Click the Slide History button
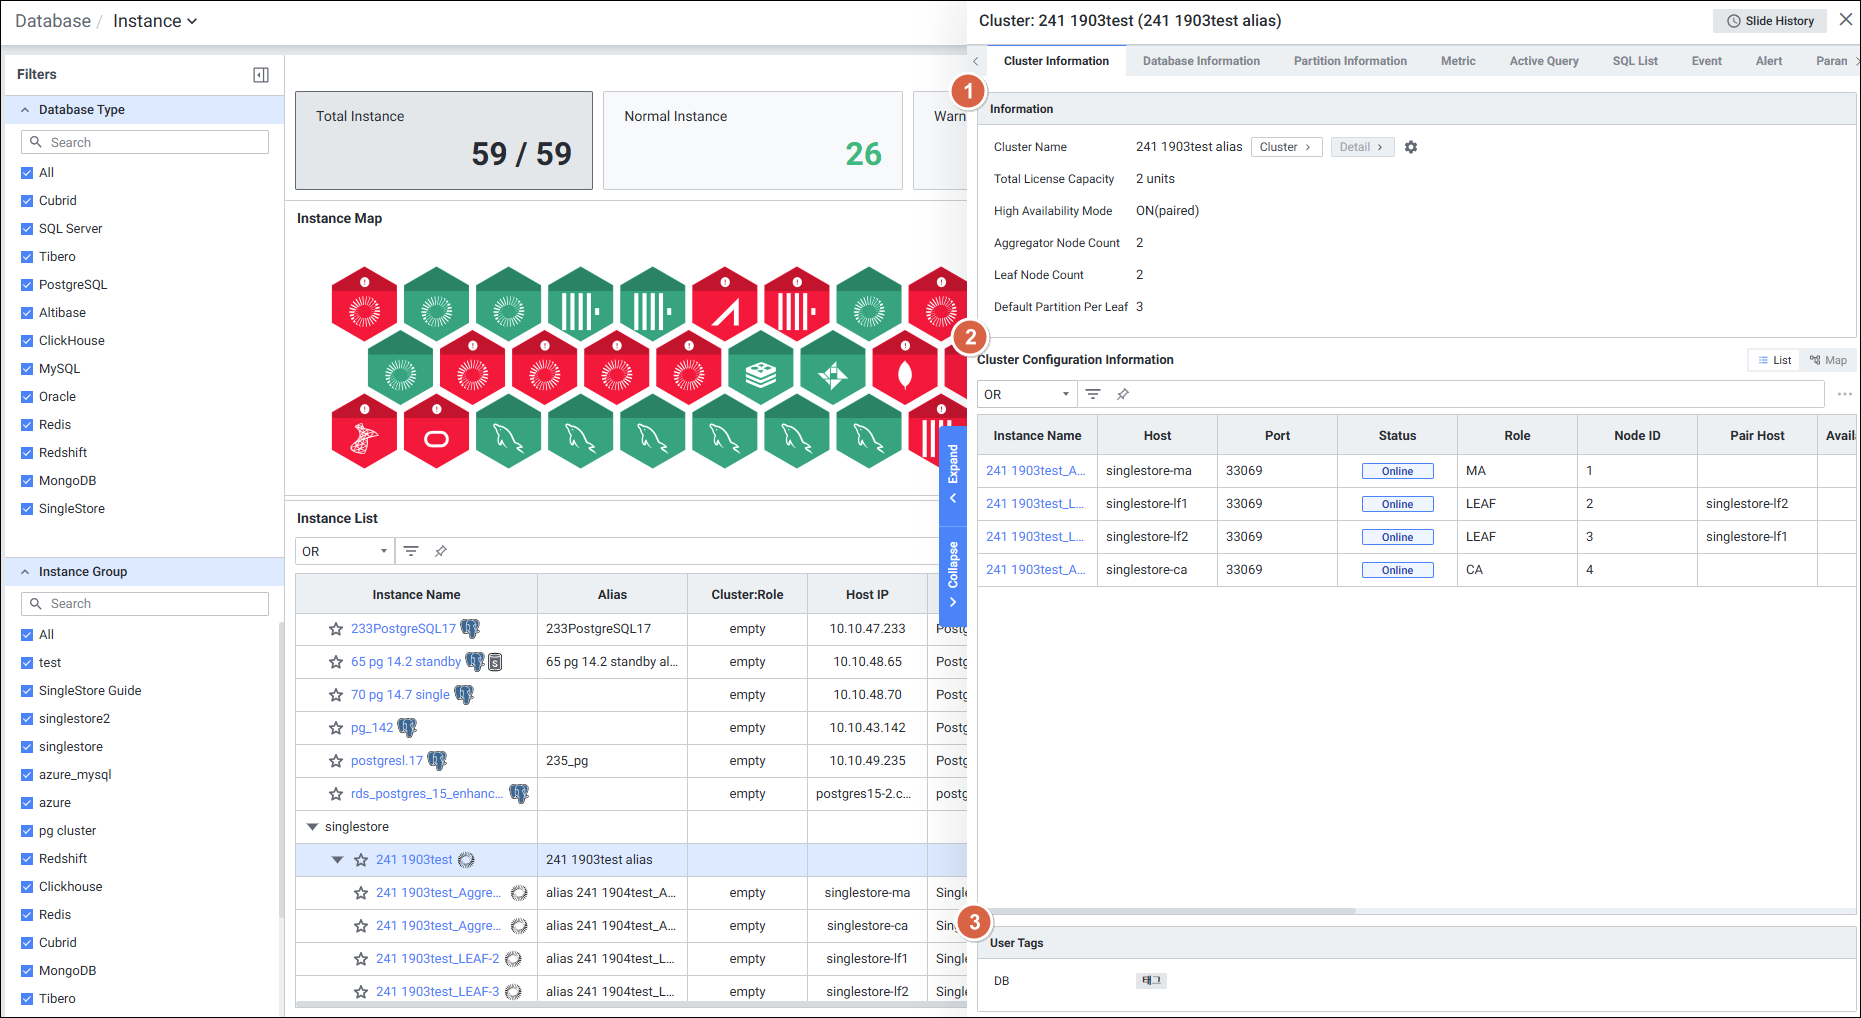 1769,21
